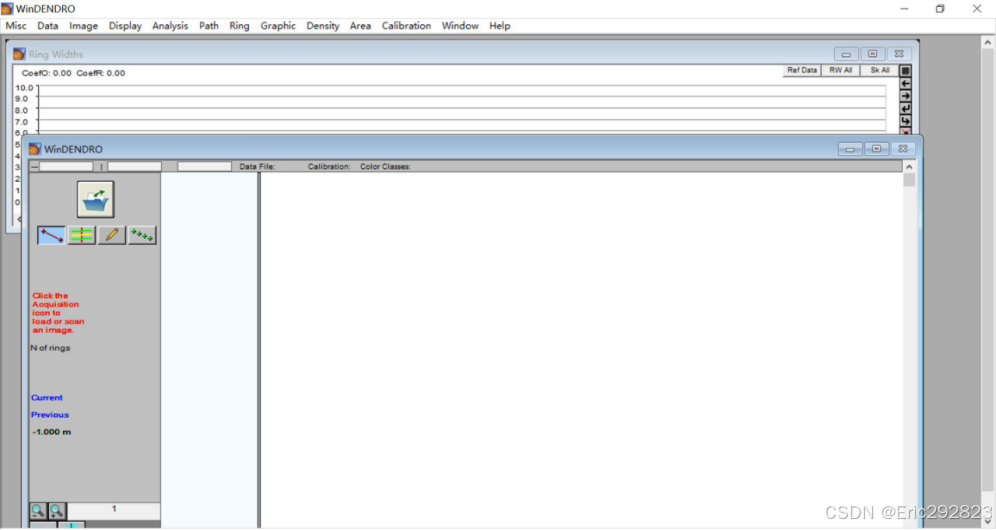Click the return-left arrow in Ring Widths window
Image resolution: width=996 pixels, height=530 pixels.
tap(905, 109)
